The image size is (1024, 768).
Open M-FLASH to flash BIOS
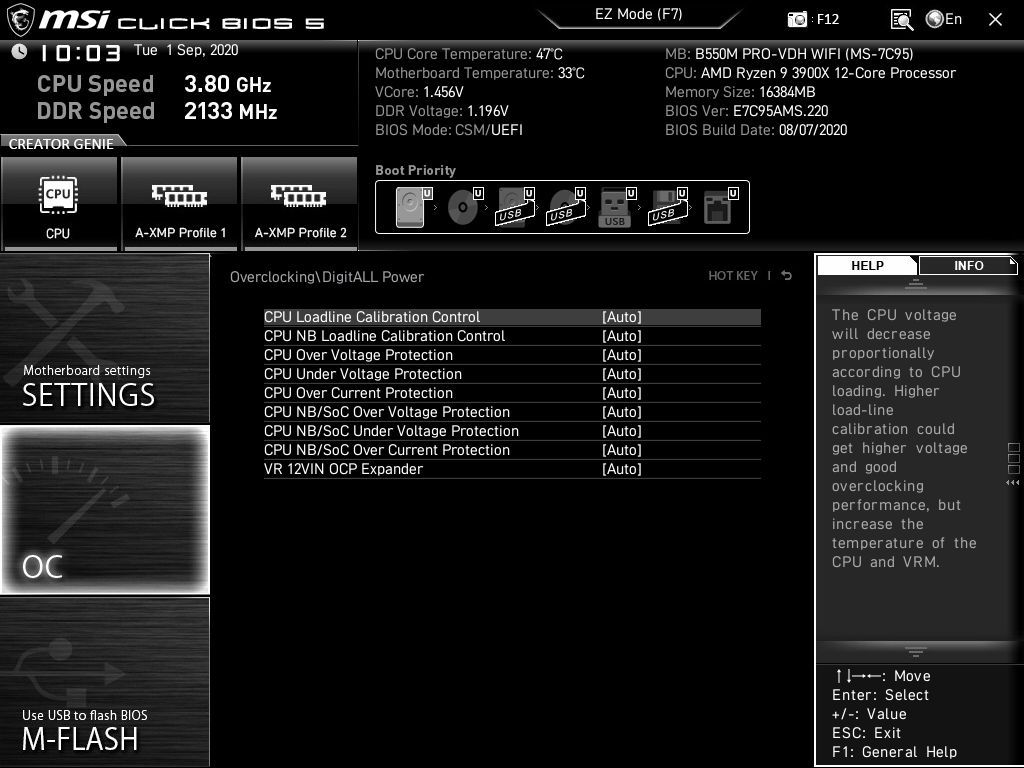click(x=104, y=682)
